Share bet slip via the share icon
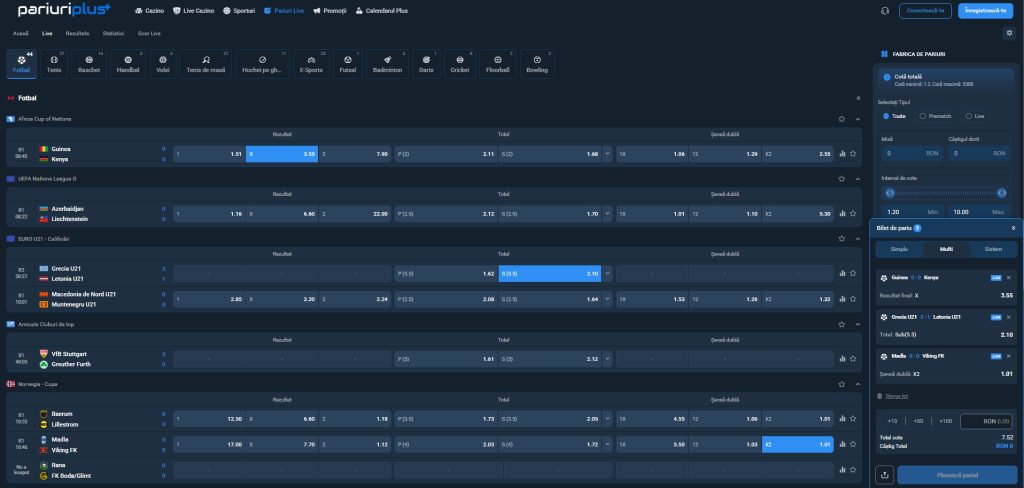This screenshot has width=1024, height=488. tap(884, 475)
